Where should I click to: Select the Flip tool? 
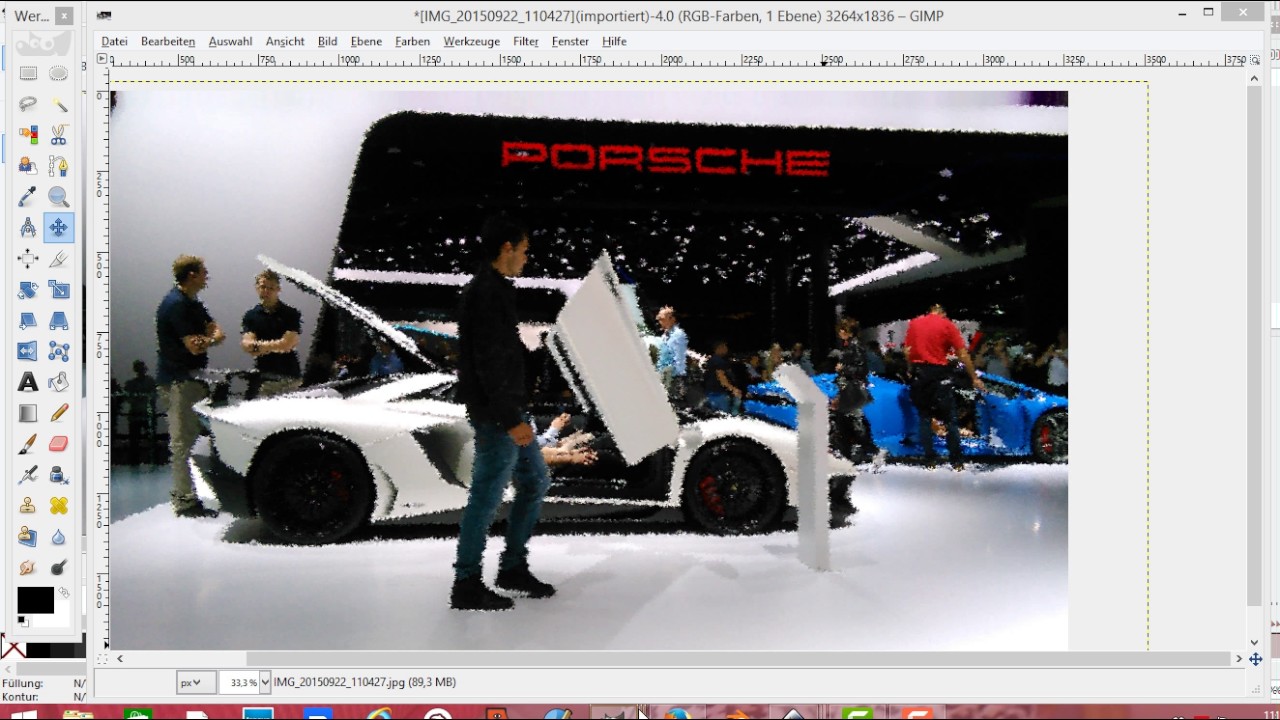(x=28, y=351)
